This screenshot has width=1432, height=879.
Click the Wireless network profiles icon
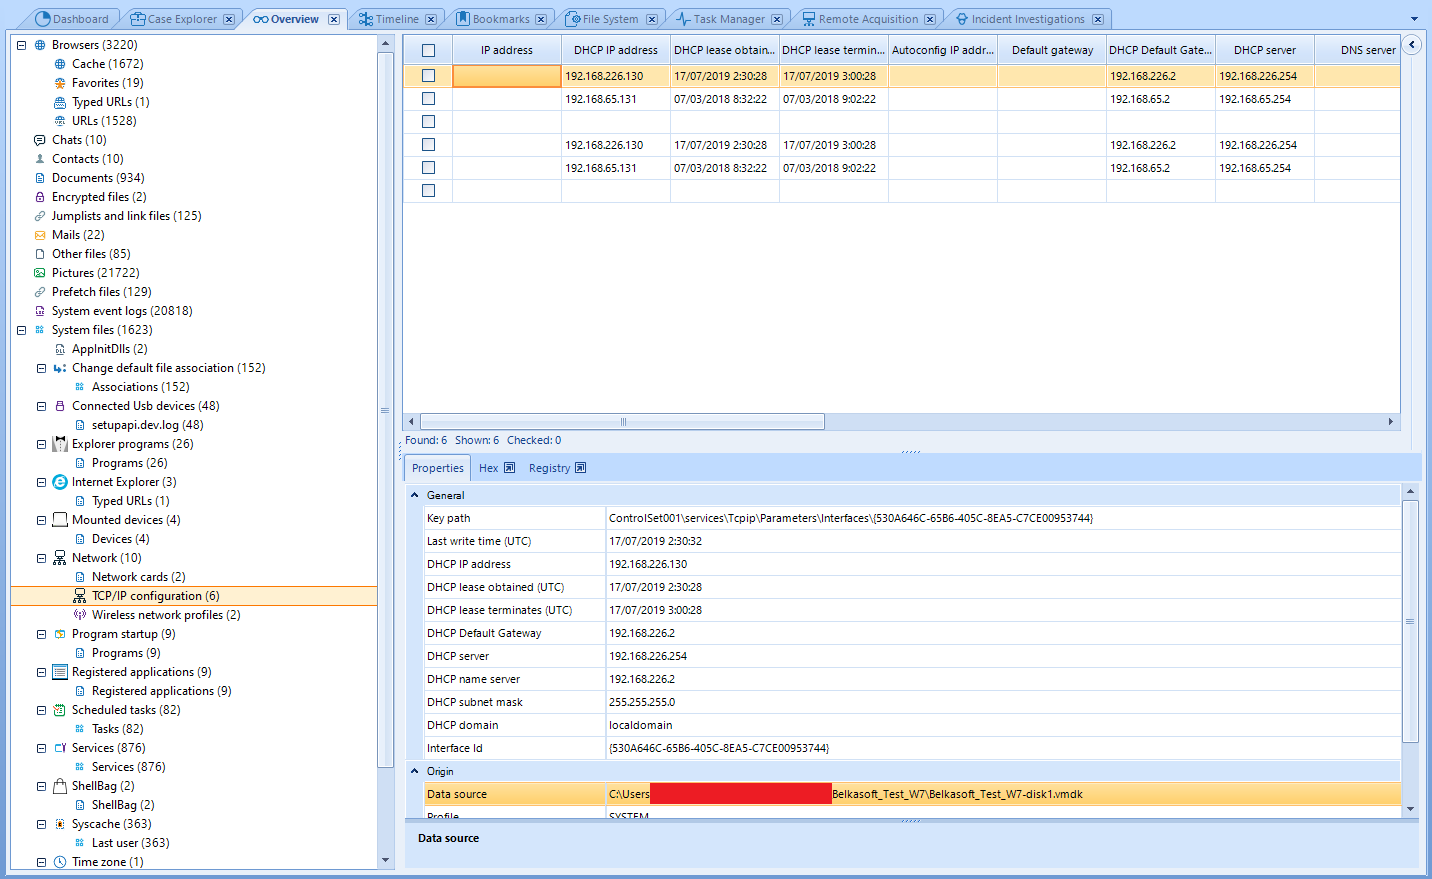point(80,615)
